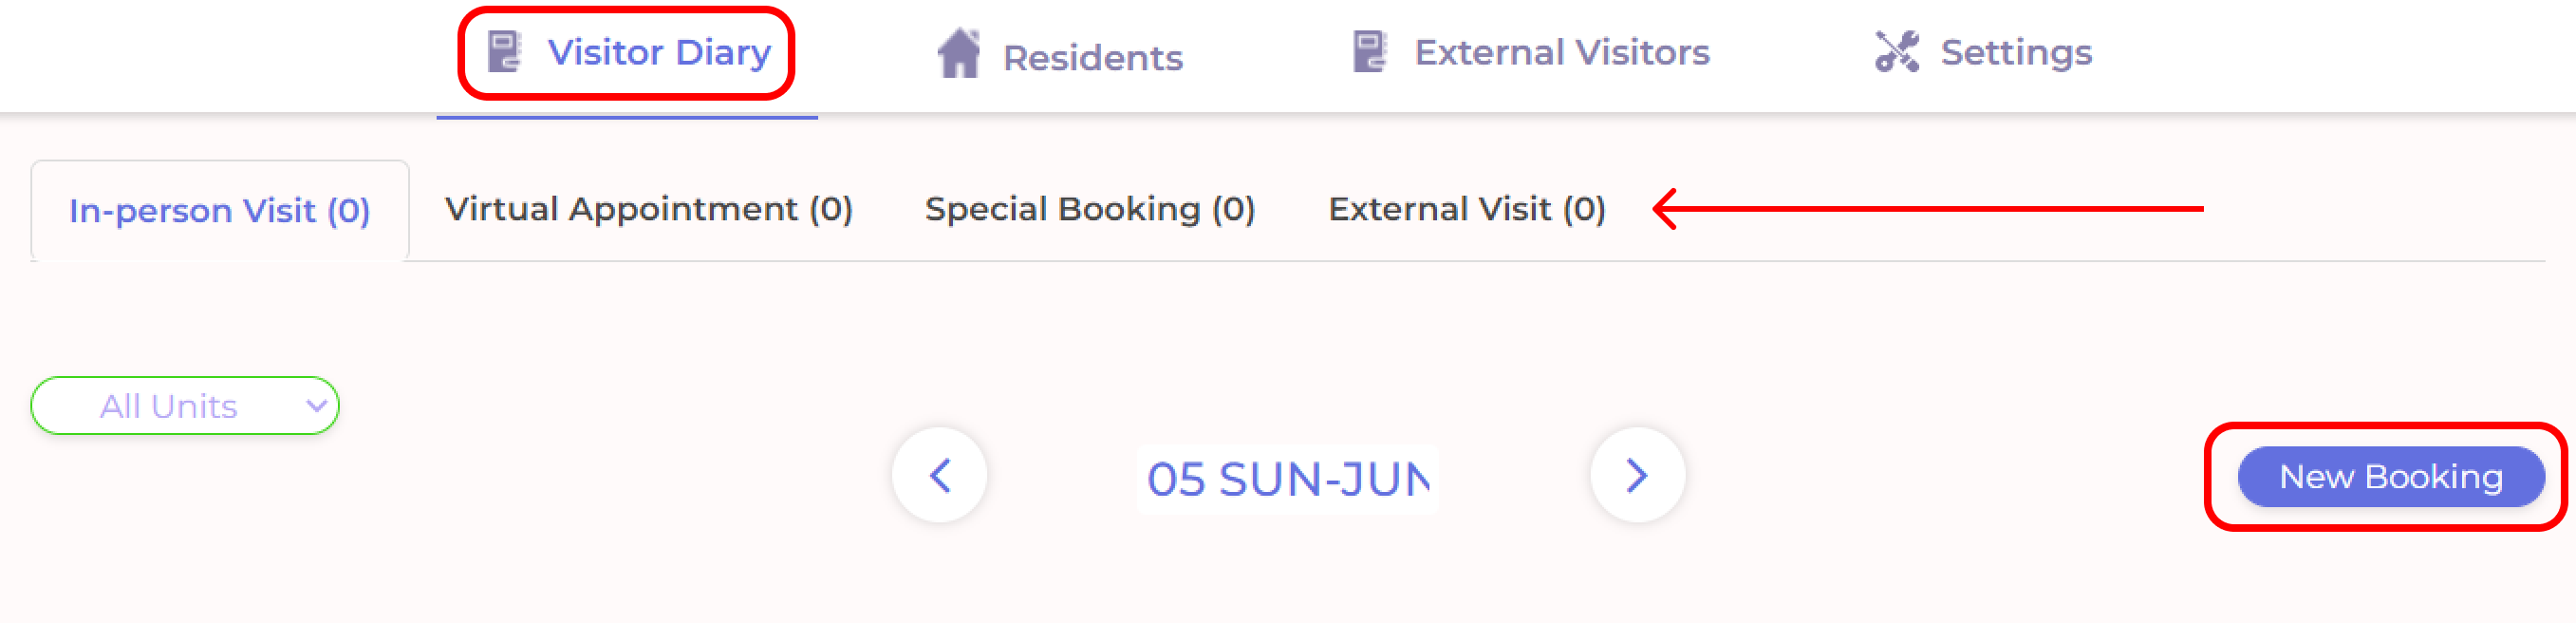The image size is (2576, 623).
Task: Click the red arrow beside External Visit
Action: (x=1928, y=209)
